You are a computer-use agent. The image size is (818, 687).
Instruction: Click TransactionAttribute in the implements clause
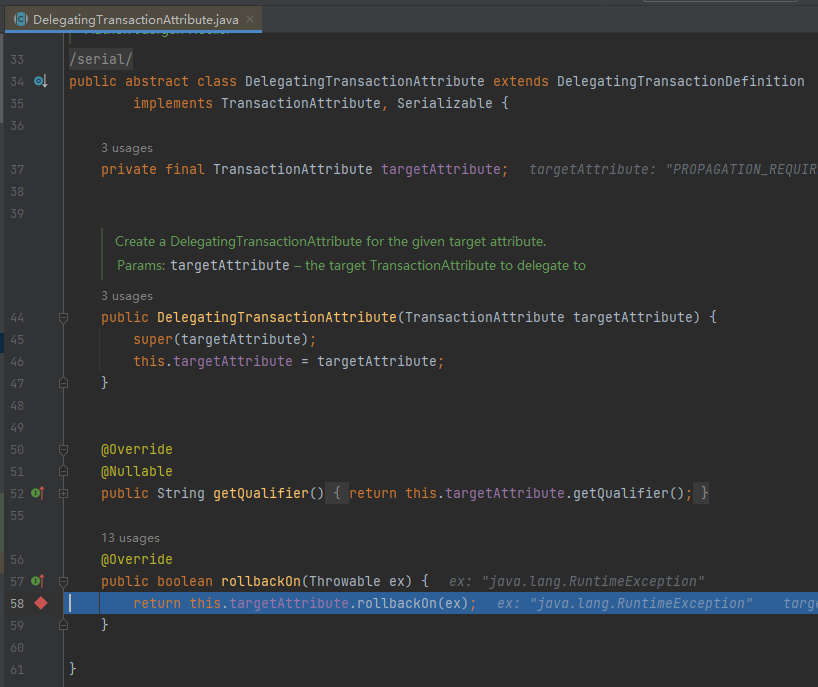click(x=301, y=103)
